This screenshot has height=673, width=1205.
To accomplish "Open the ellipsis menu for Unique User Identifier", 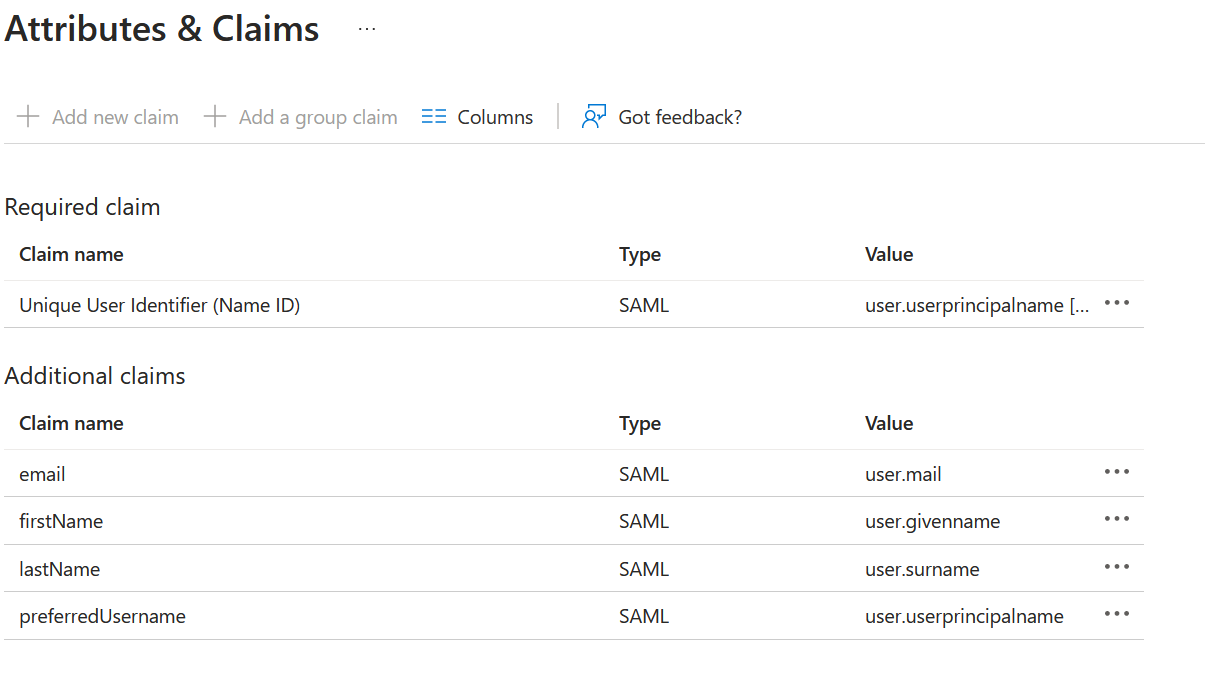I will point(1116,304).
